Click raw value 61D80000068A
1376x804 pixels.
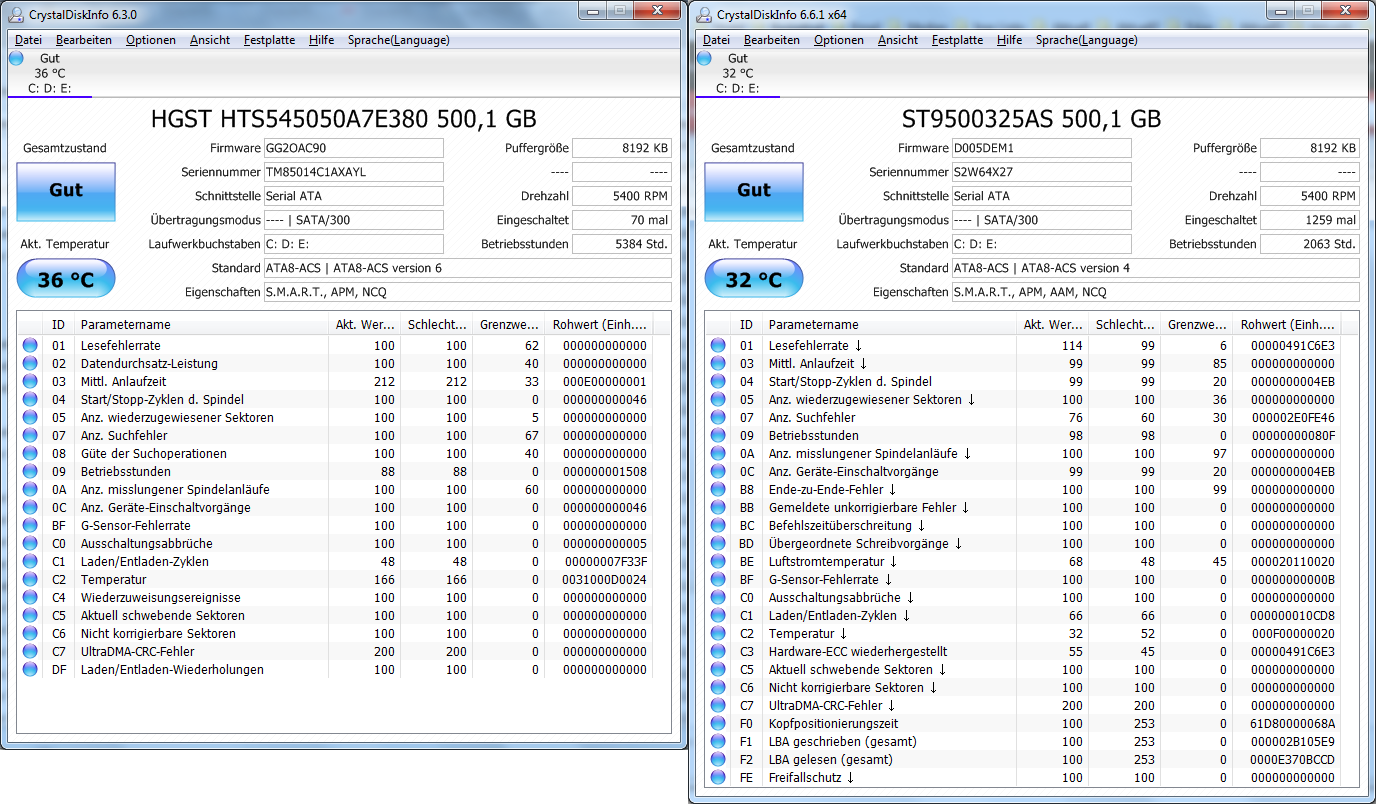pos(1292,724)
